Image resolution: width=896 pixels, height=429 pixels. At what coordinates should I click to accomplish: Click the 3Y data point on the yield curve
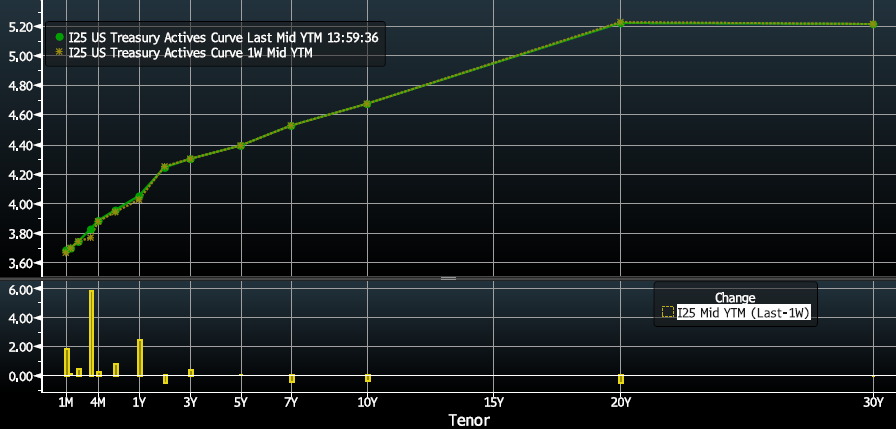click(190, 159)
